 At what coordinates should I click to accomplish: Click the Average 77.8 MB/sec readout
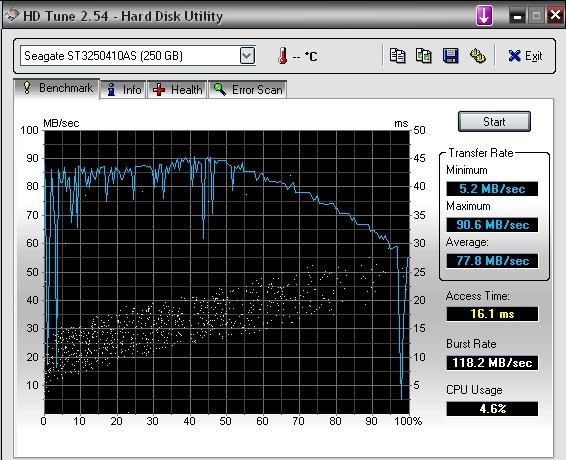coord(492,261)
